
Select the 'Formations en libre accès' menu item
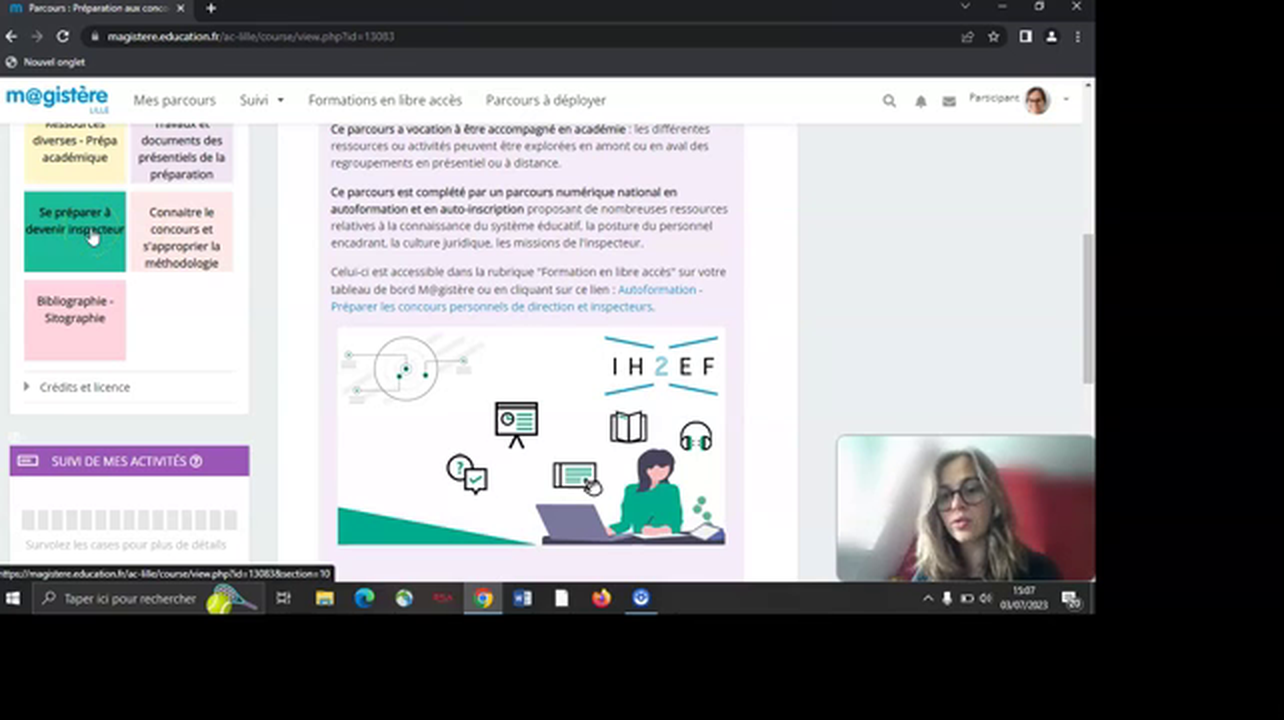384,100
